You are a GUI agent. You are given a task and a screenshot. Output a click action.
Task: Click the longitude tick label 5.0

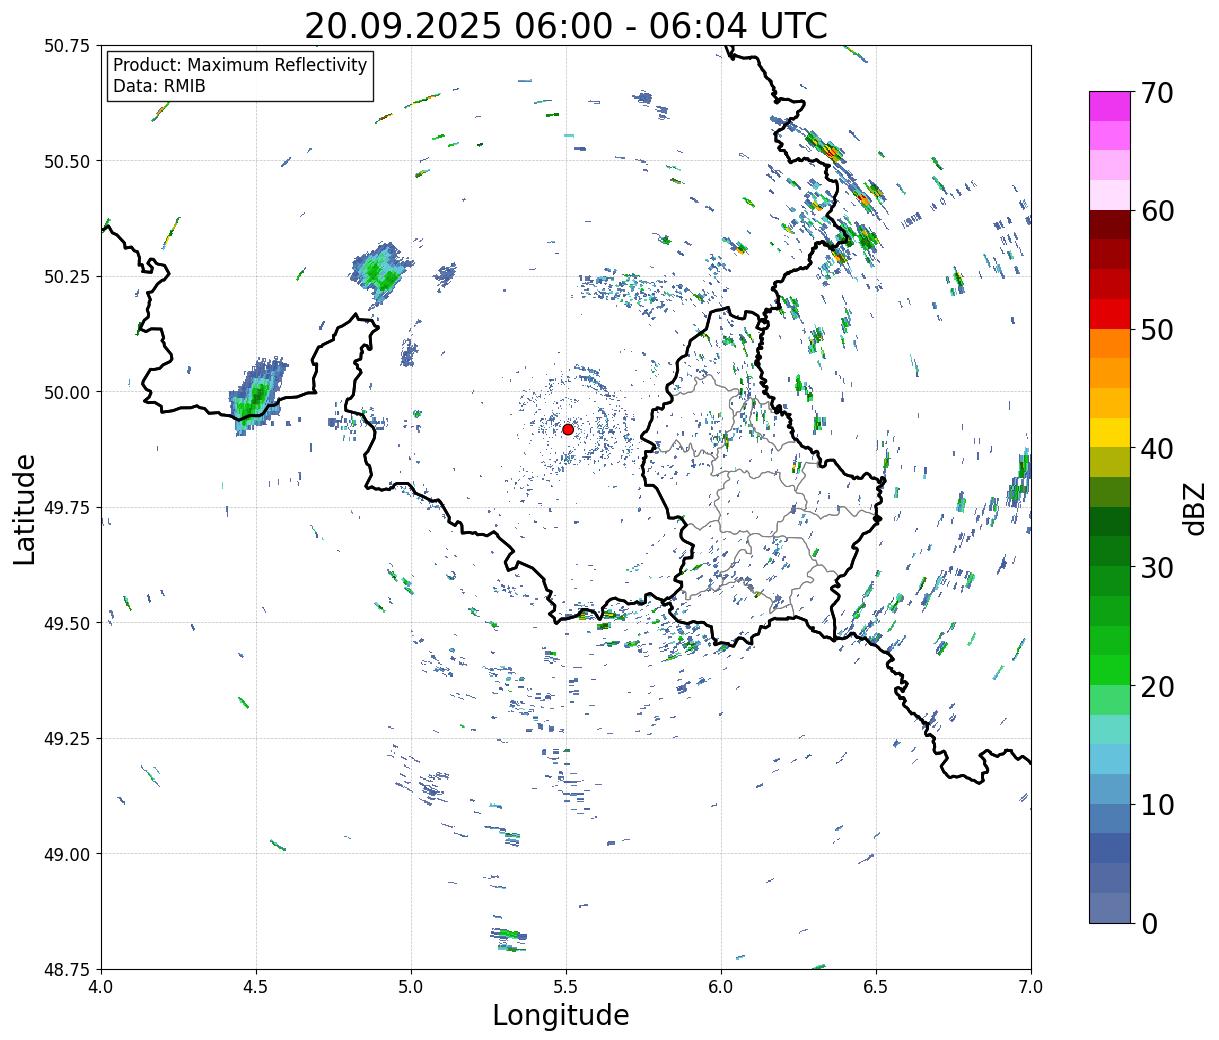pos(411,987)
